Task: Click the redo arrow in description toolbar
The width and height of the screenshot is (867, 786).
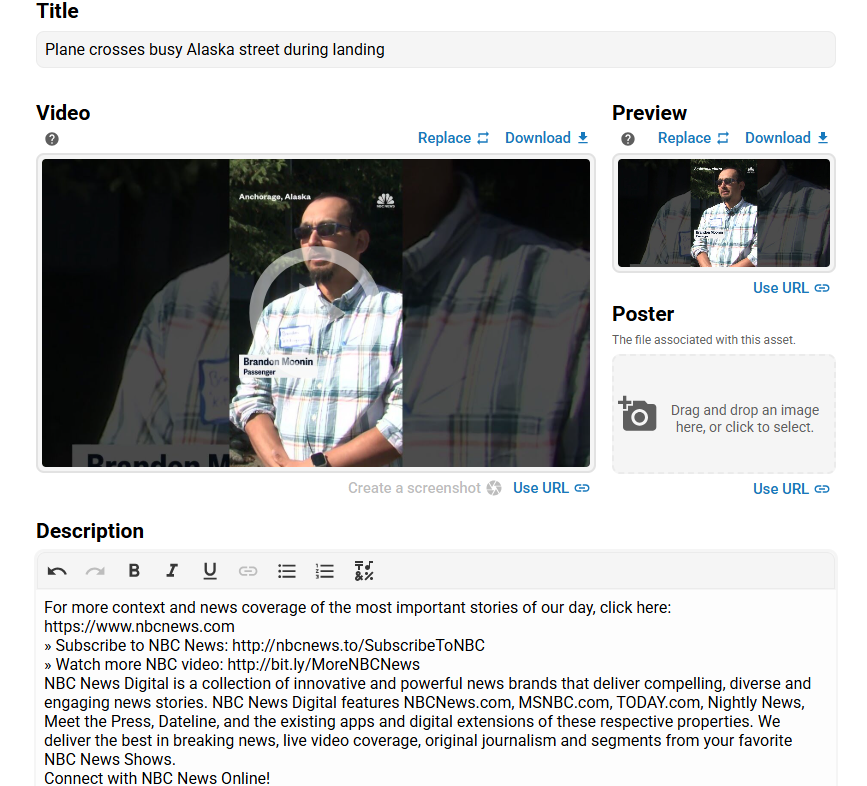Action: coord(95,571)
